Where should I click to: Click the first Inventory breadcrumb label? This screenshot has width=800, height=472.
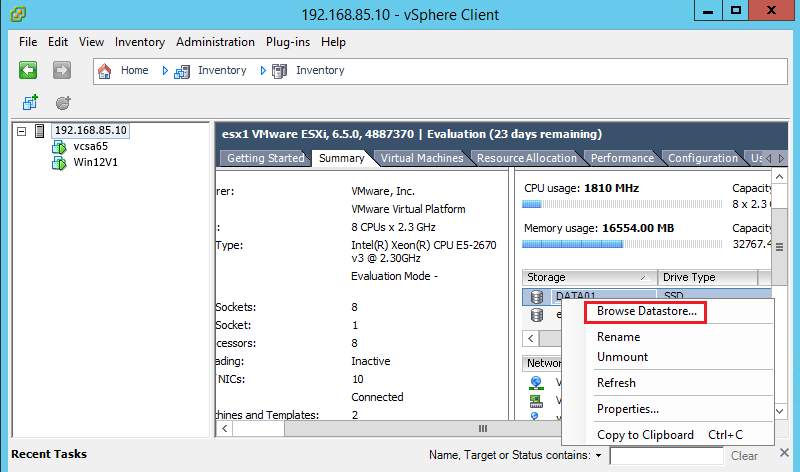(x=222, y=70)
